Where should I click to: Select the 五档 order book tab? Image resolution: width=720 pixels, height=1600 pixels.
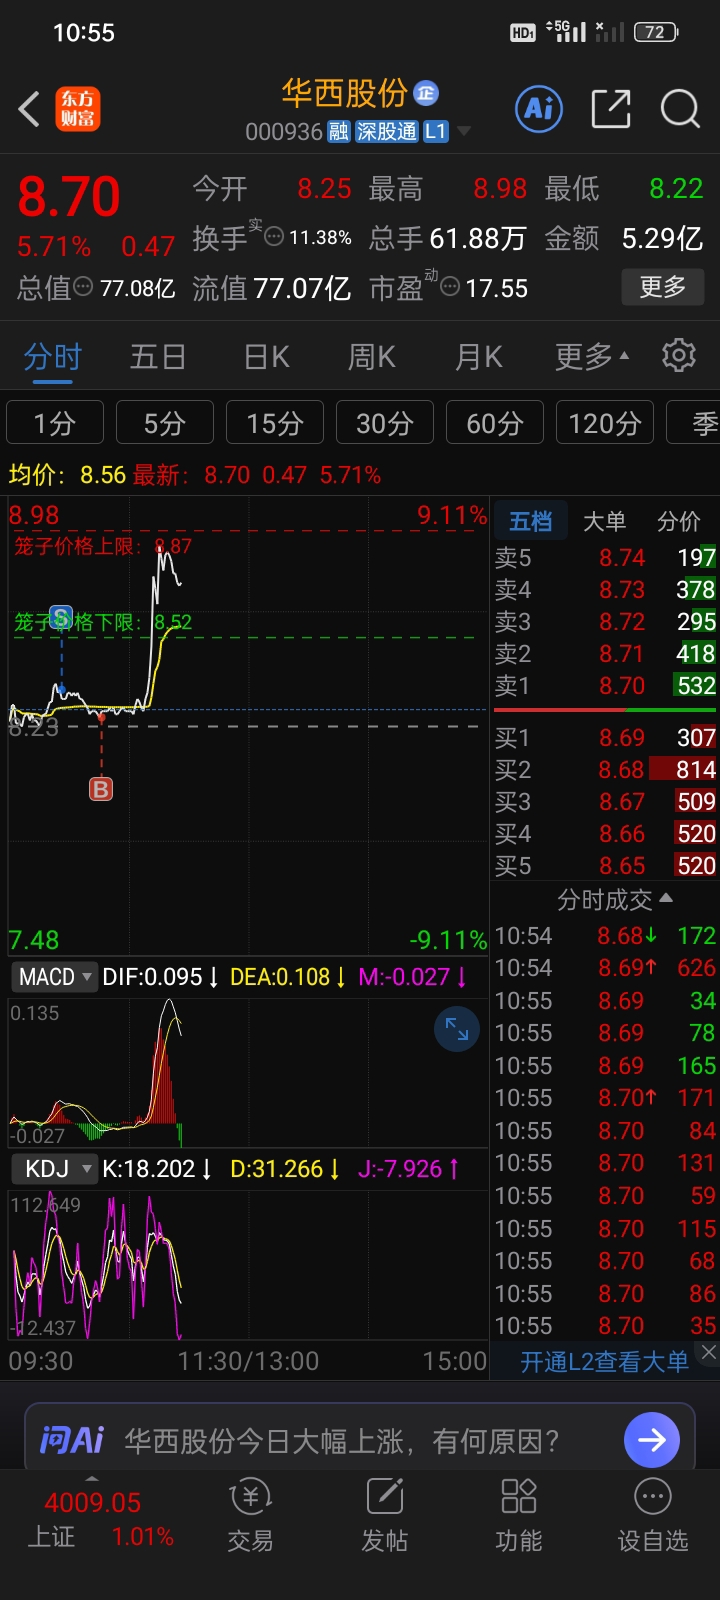(x=530, y=521)
